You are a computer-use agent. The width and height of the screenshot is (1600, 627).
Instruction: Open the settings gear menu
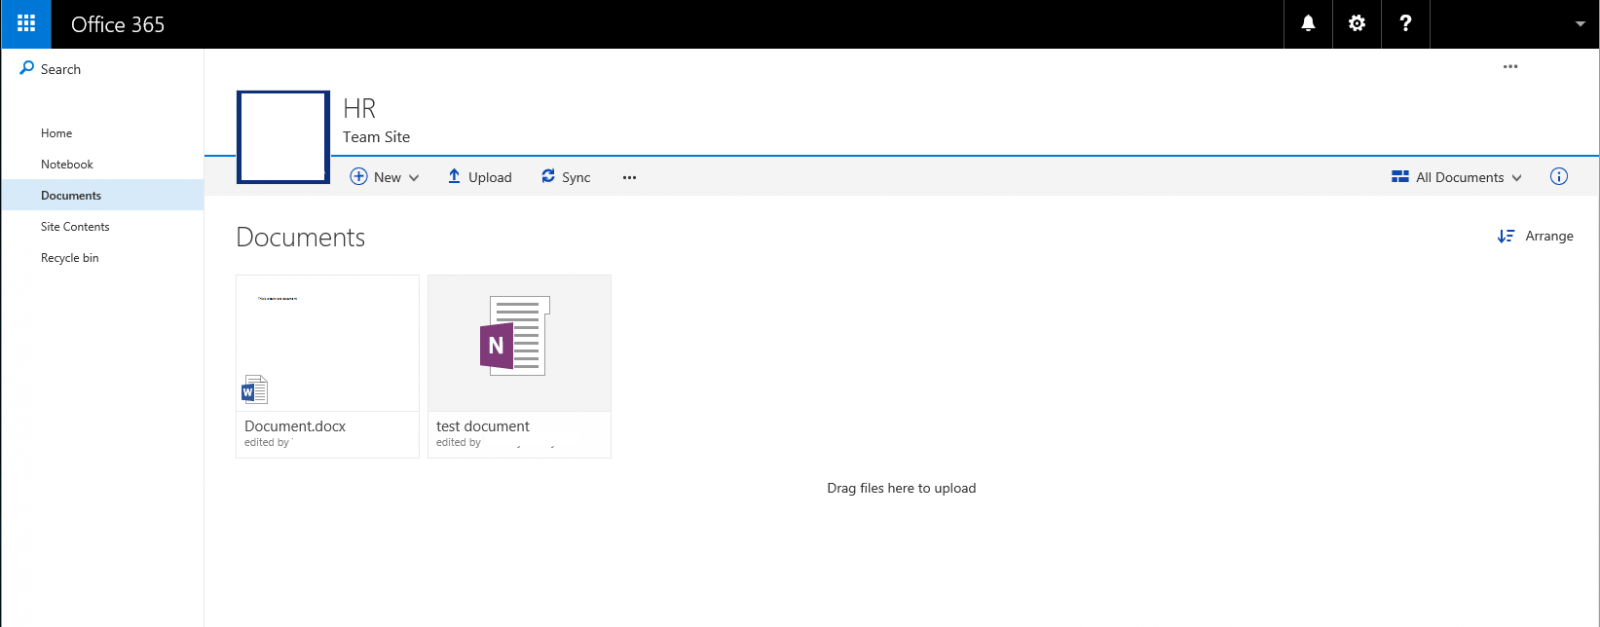point(1357,24)
